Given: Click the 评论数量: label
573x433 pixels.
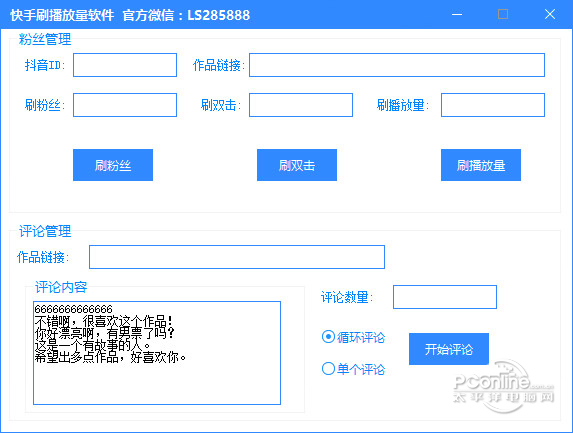Looking at the screenshot, I should 347,297.
